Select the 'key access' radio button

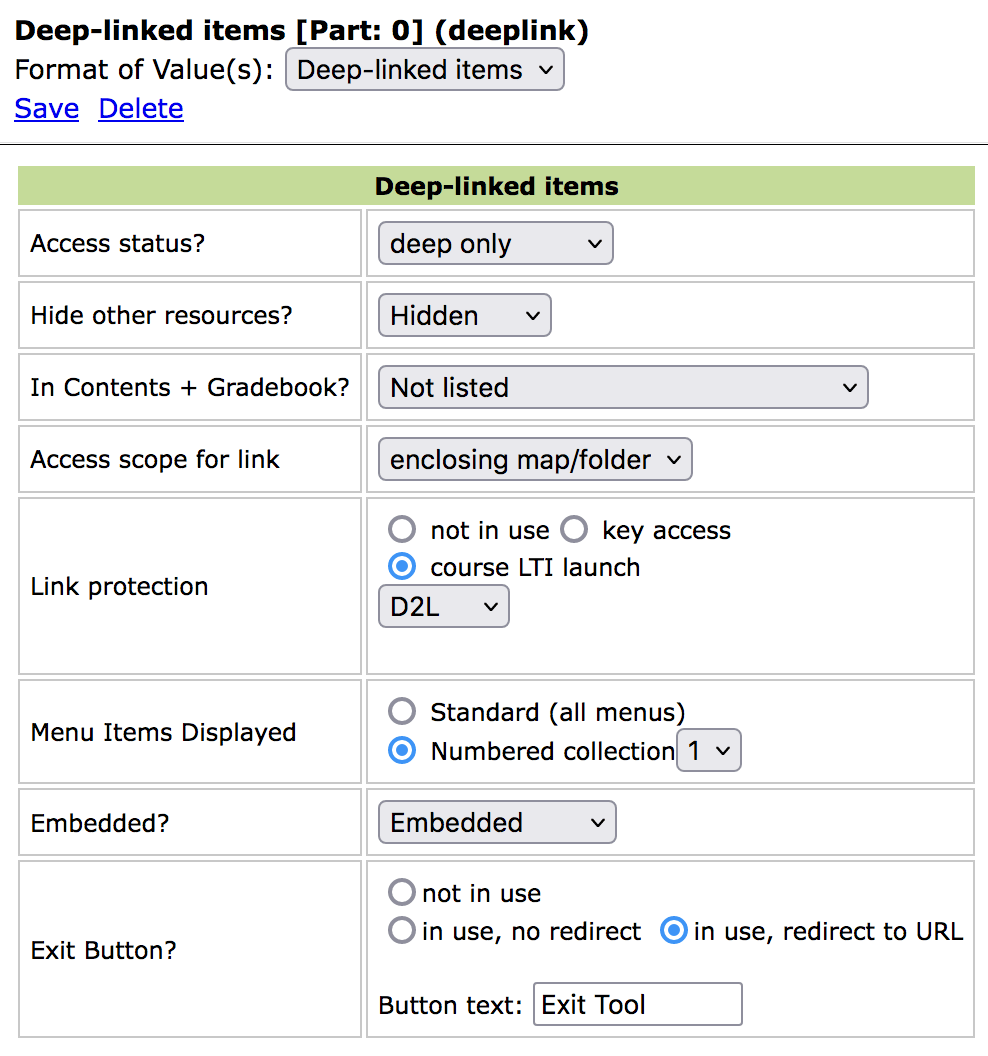tap(574, 530)
